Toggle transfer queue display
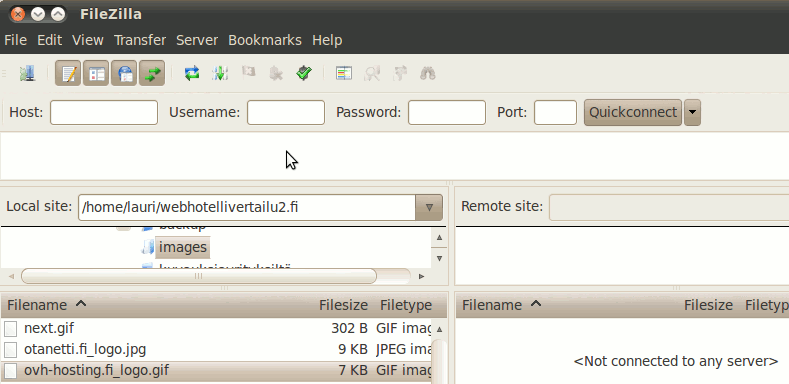 pos(152,73)
